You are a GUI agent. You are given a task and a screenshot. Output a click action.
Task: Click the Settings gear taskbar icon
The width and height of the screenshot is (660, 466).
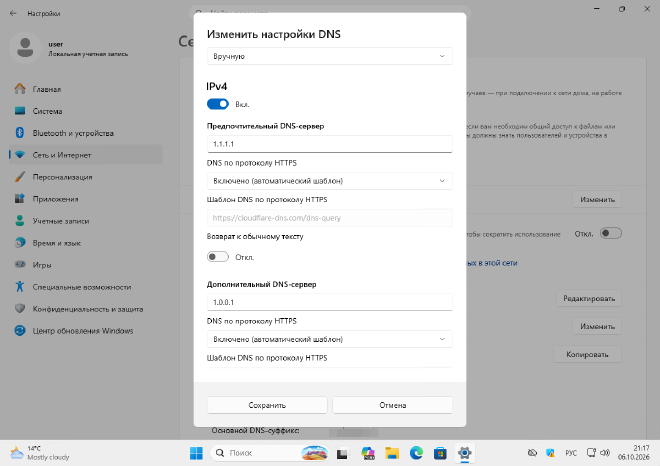(465, 453)
